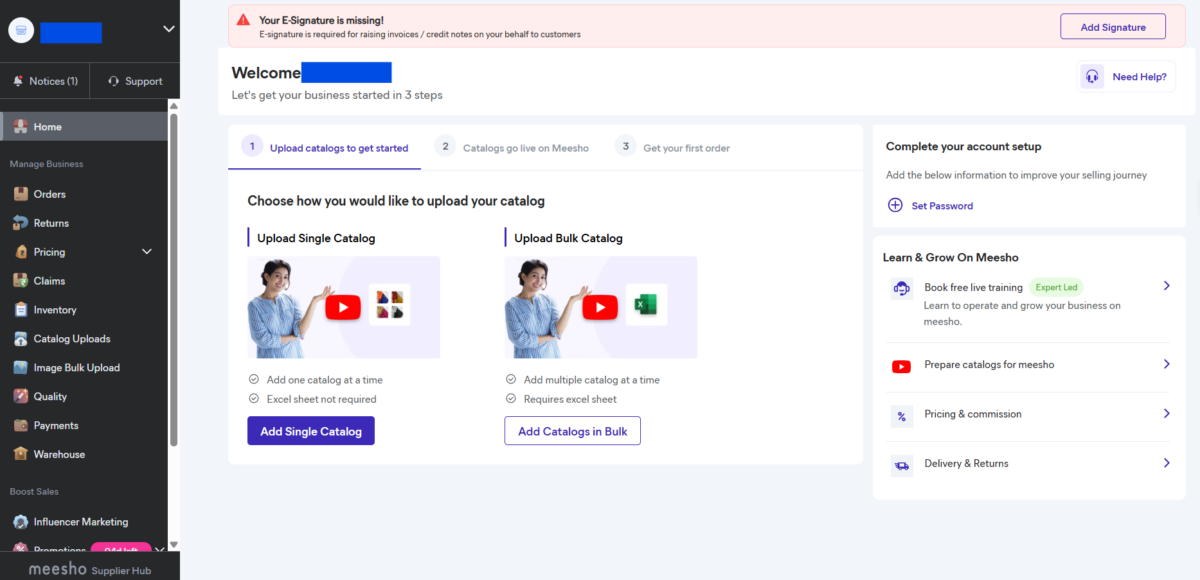Open Catalog Uploads menu item
Screen dimensions: 1200x580
click(x=84, y=339)
